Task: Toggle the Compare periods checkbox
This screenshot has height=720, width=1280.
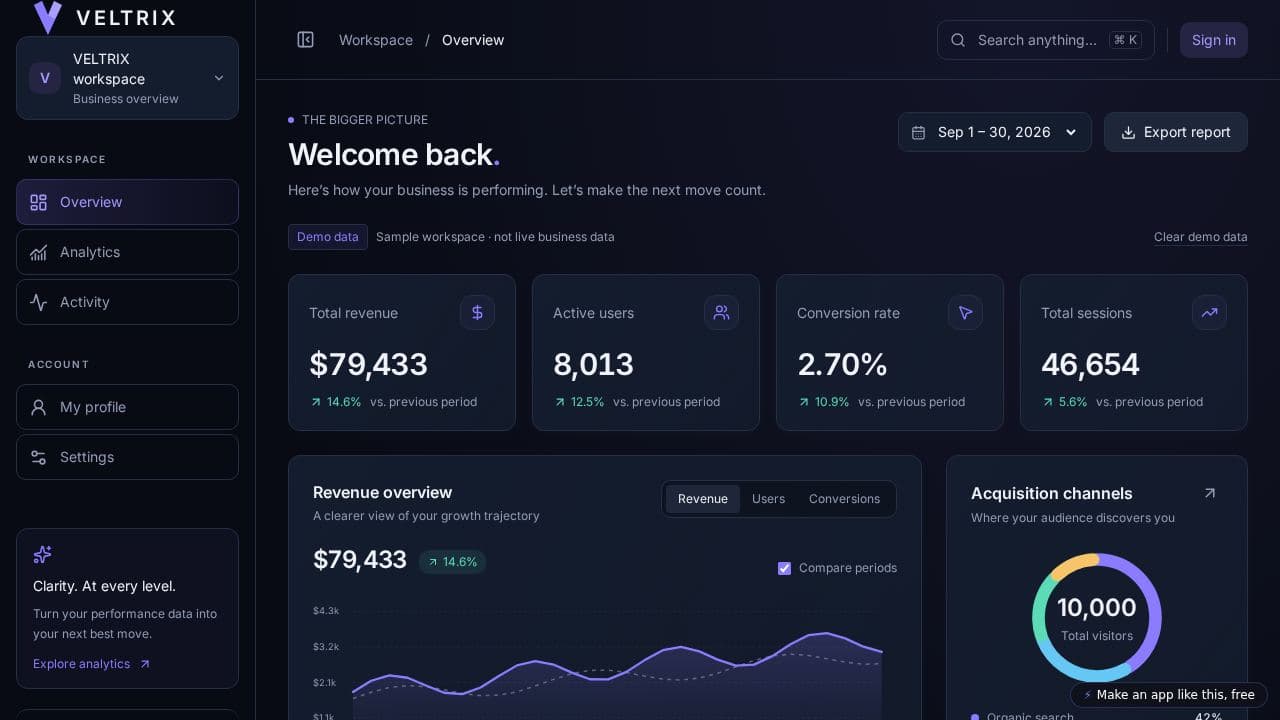Action: (x=785, y=568)
